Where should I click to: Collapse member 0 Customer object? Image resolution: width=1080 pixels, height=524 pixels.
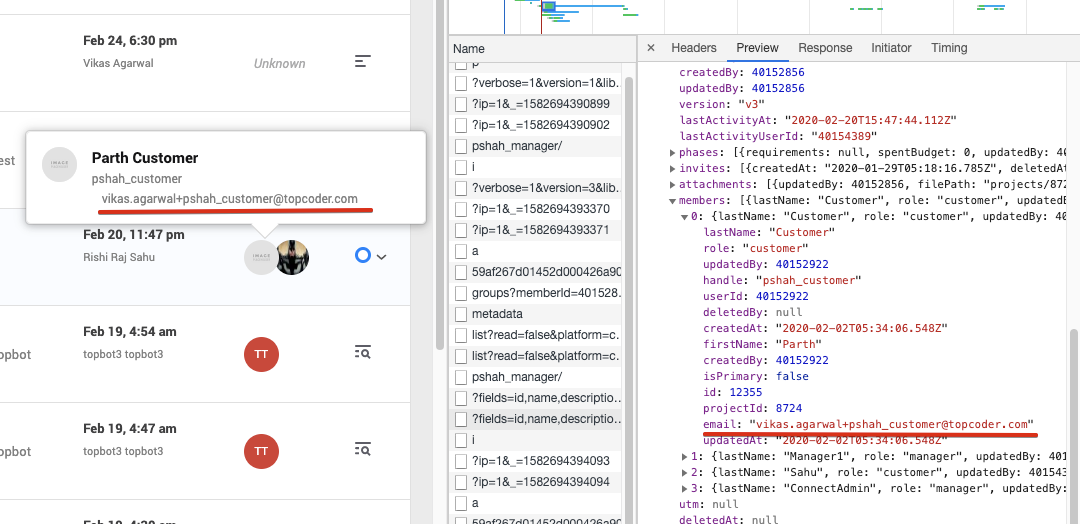[685, 216]
